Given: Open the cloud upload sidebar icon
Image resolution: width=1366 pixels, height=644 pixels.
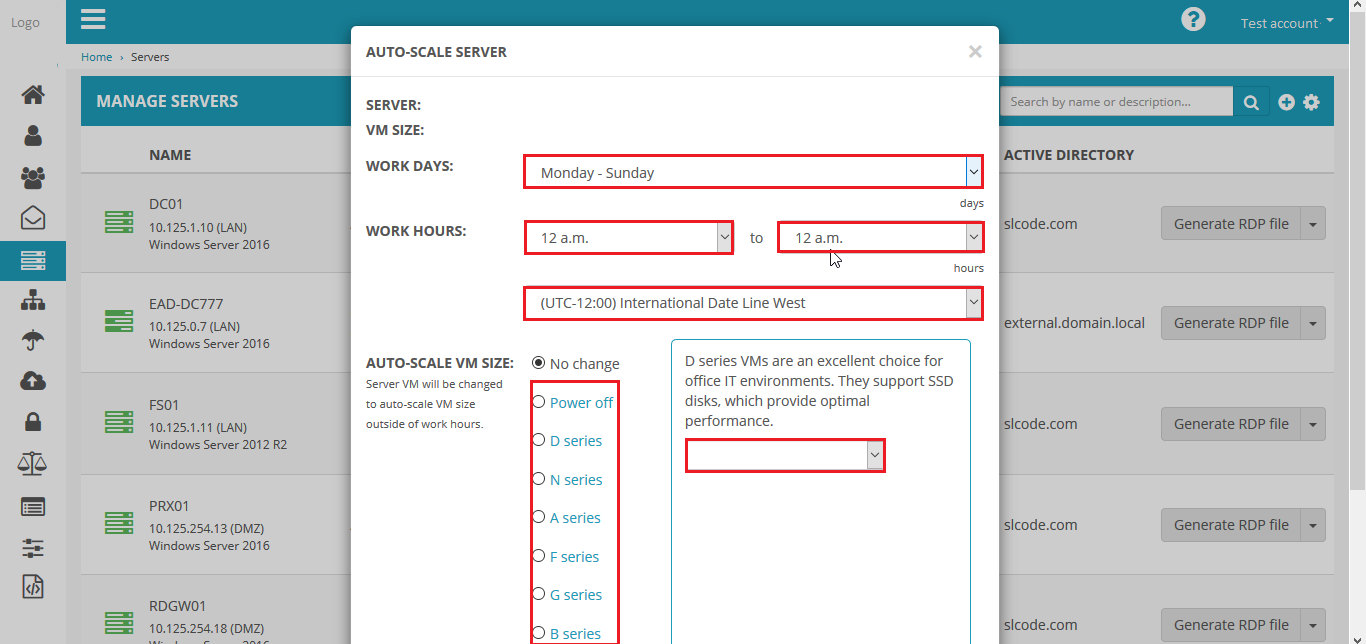Looking at the screenshot, I should (x=33, y=381).
